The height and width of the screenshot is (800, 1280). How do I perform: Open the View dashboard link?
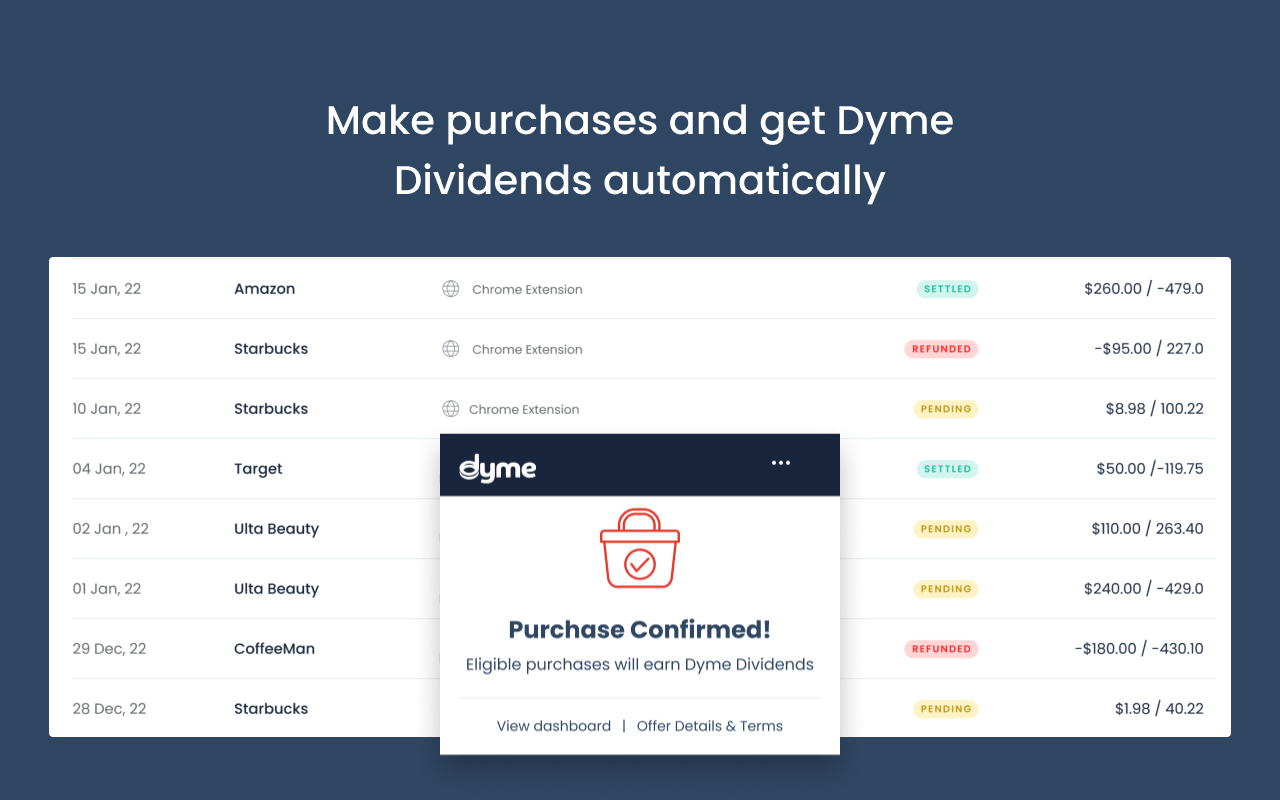coord(554,726)
